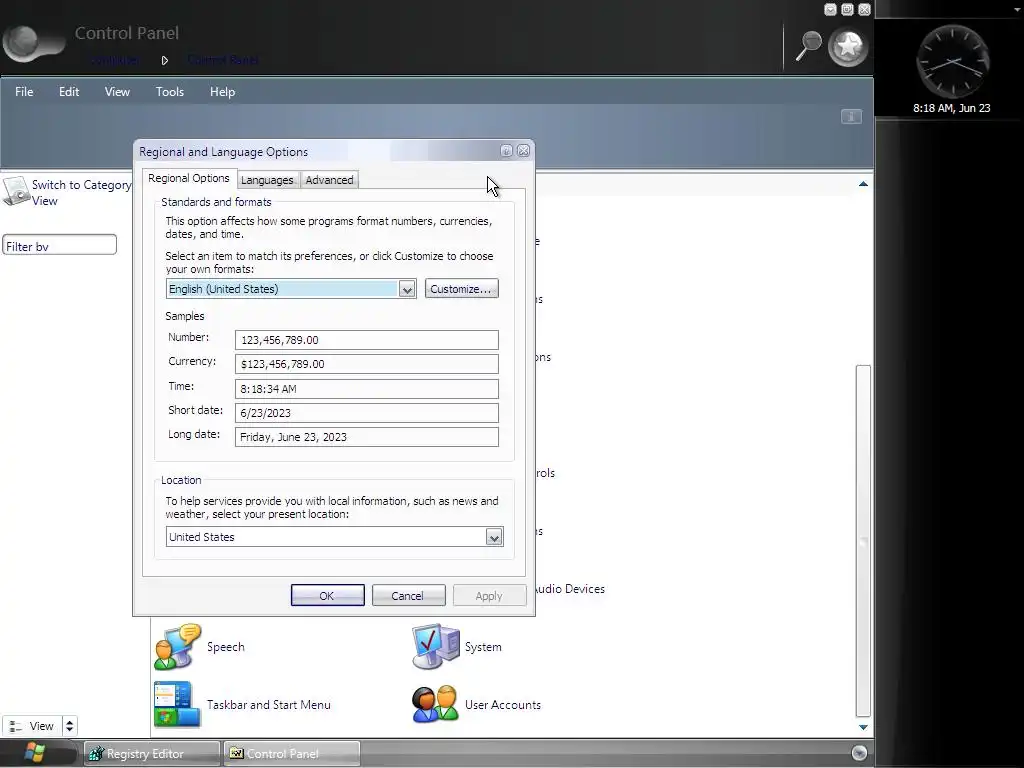Image resolution: width=1024 pixels, height=768 pixels.
Task: Open the Edit menu
Action: [69, 92]
